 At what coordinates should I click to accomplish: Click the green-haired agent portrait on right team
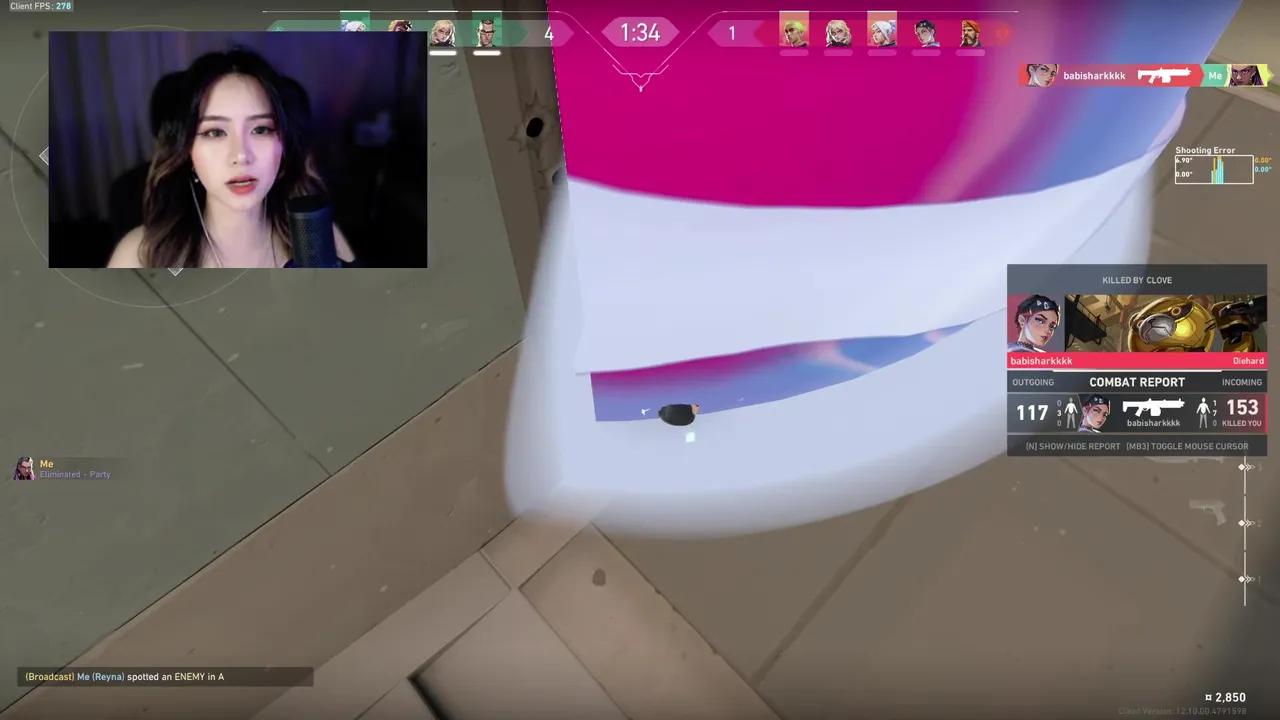pyautogui.click(x=794, y=33)
